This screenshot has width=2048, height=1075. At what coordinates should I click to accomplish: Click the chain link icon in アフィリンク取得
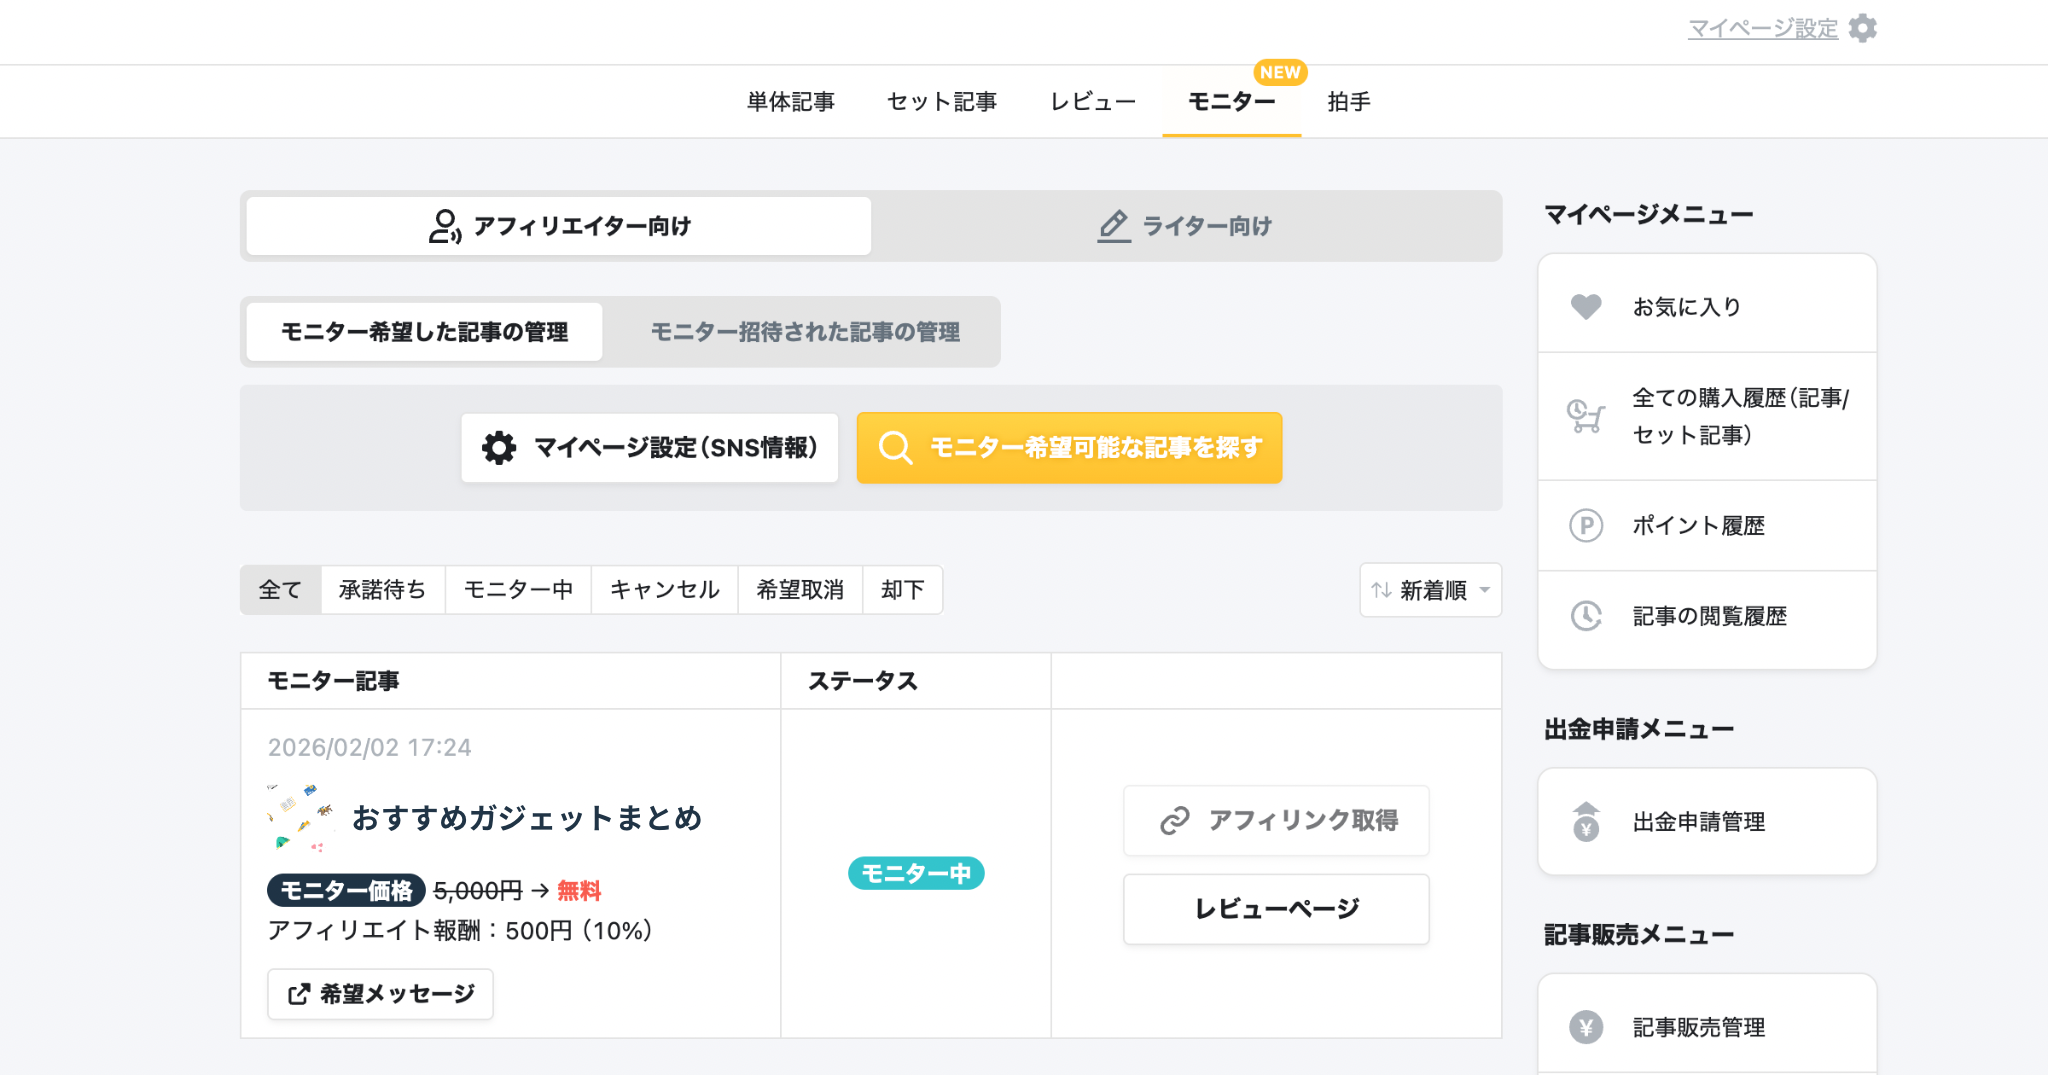tap(1175, 821)
